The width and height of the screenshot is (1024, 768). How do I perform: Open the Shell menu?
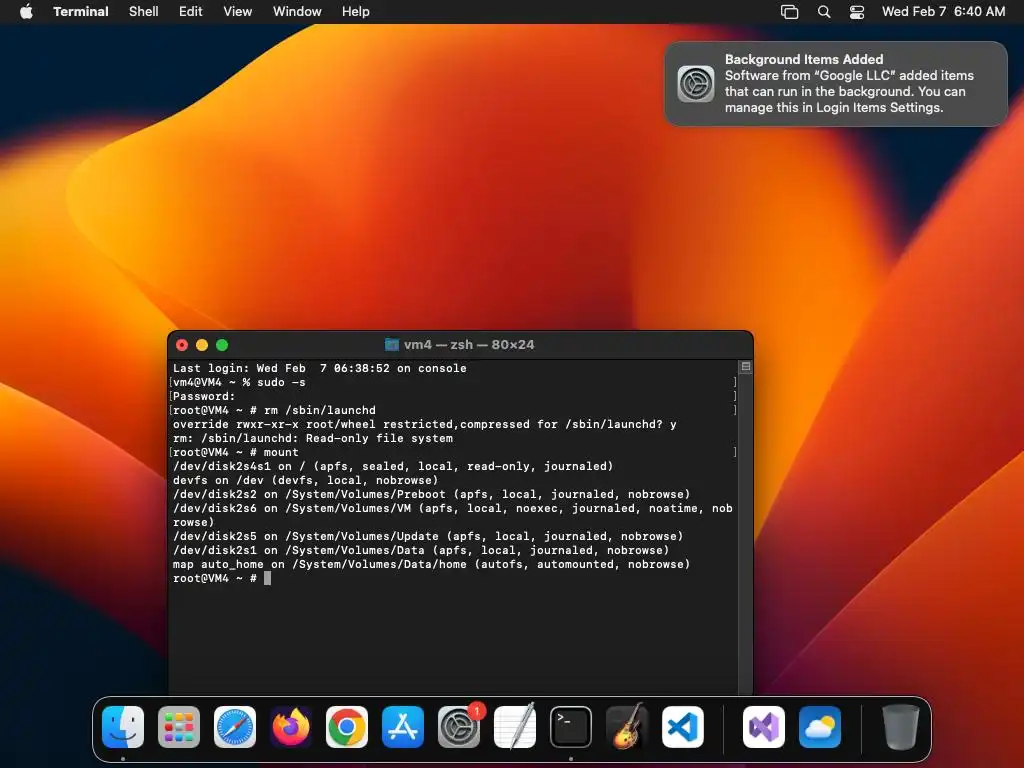(x=144, y=12)
